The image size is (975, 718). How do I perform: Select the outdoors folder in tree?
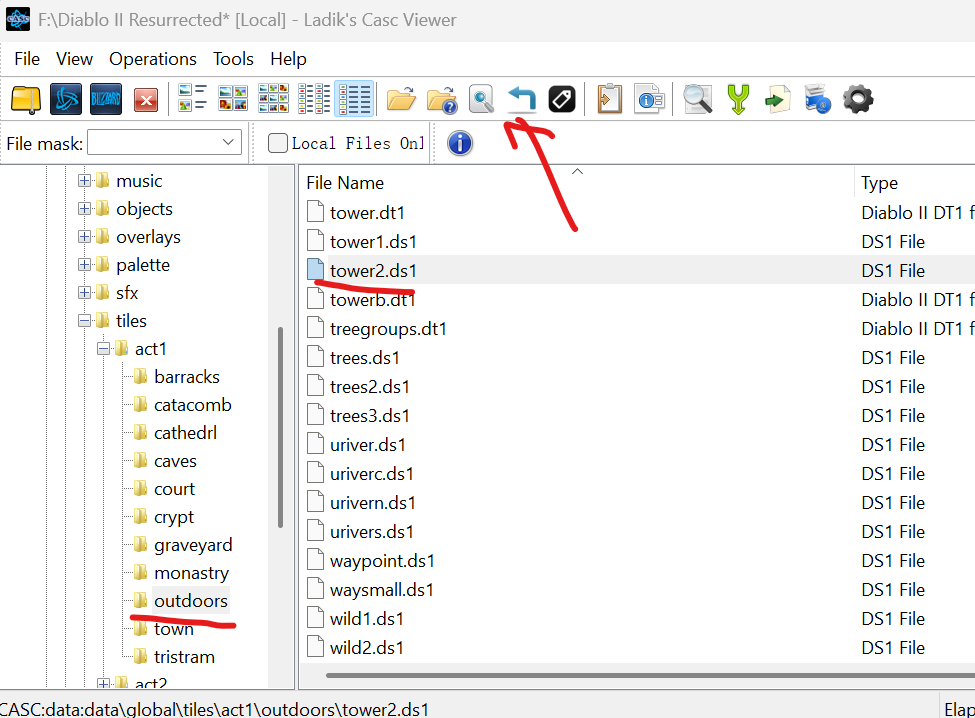pos(191,601)
